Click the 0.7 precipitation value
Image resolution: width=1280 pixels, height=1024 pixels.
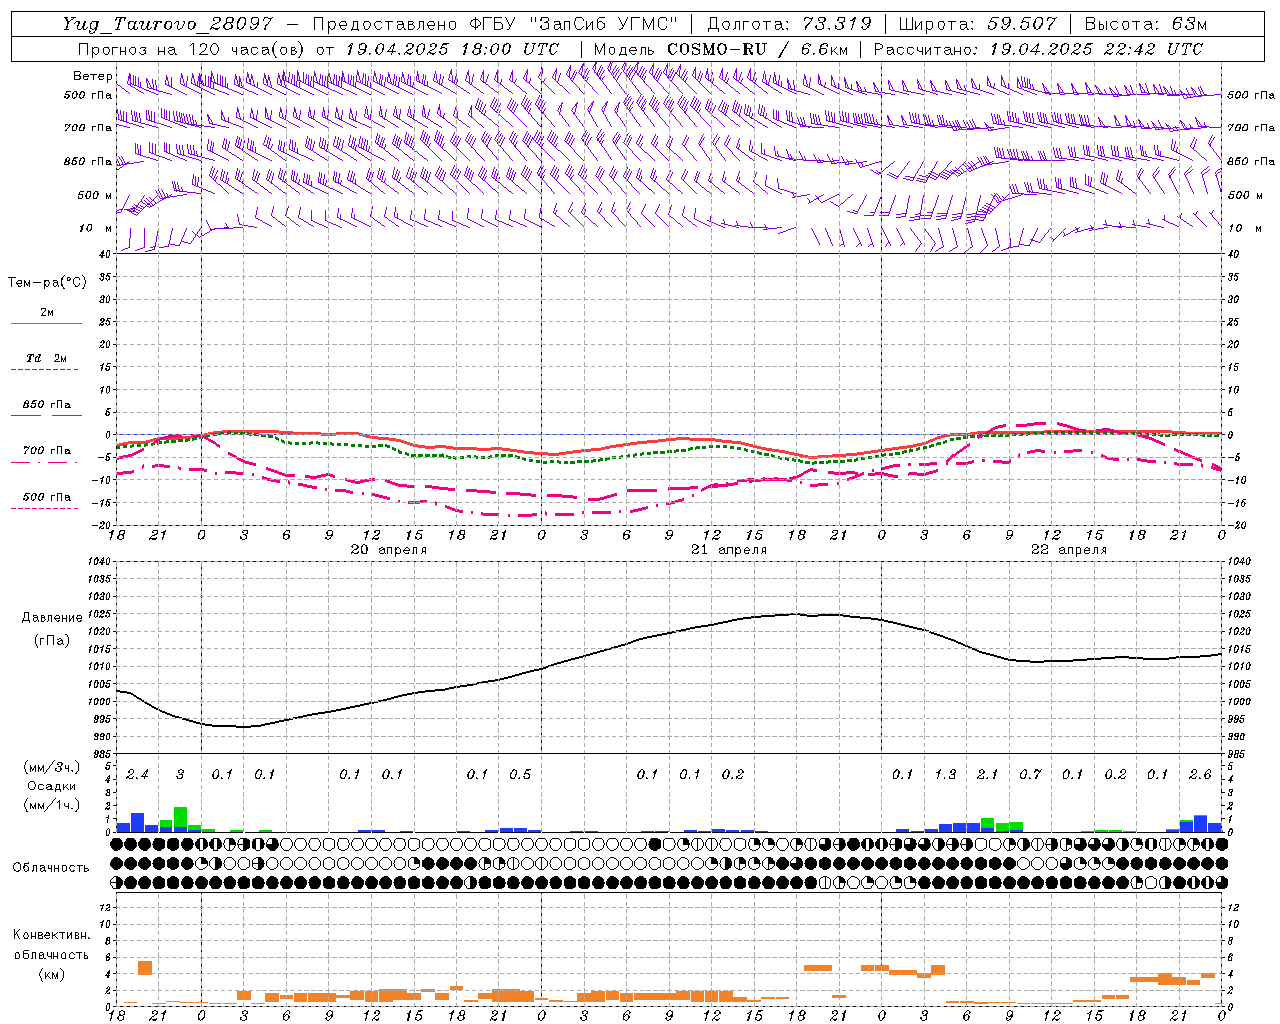tap(1030, 775)
